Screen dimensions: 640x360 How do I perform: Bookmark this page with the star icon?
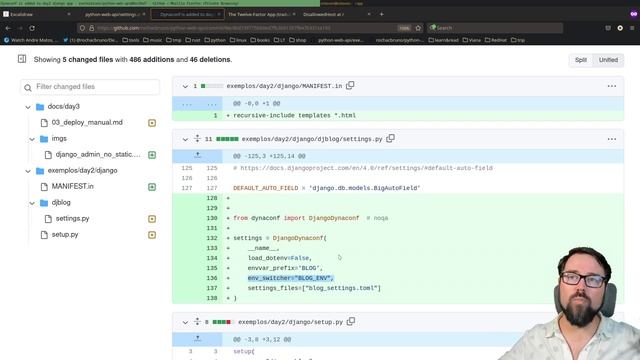[x=418, y=28]
